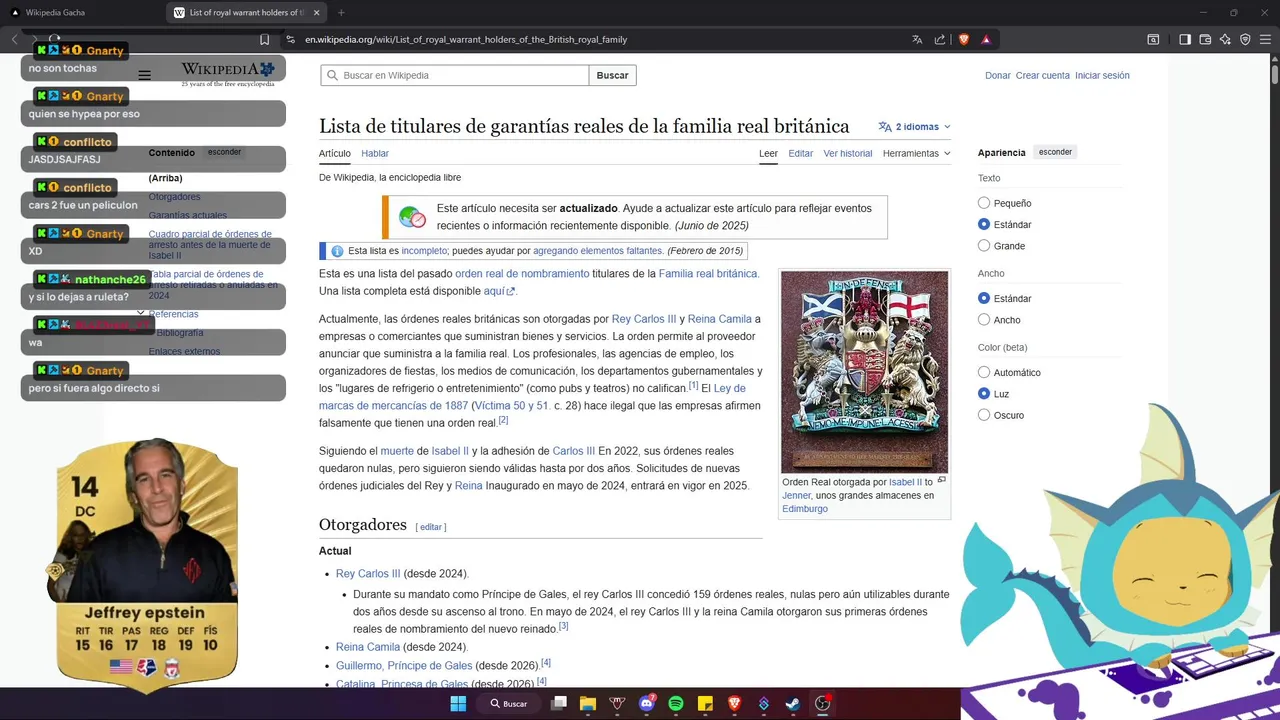The width and height of the screenshot is (1280, 720).
Task: Click the site settings icon beside URL
Action: click(290, 40)
